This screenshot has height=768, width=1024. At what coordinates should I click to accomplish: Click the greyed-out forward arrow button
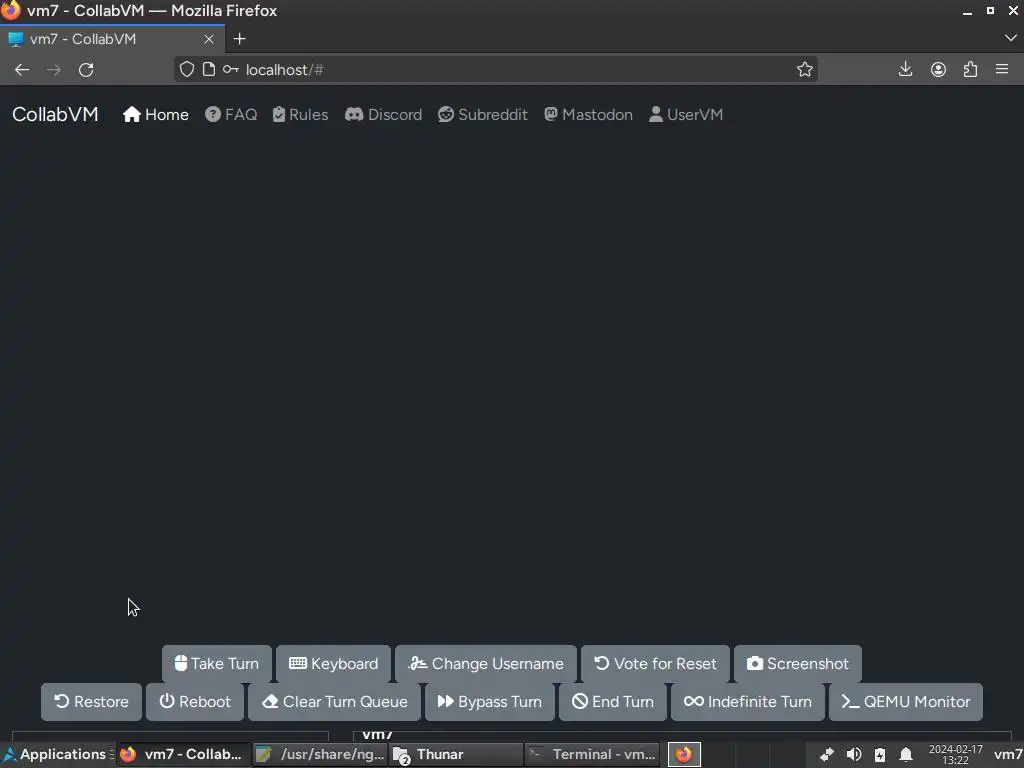click(54, 70)
